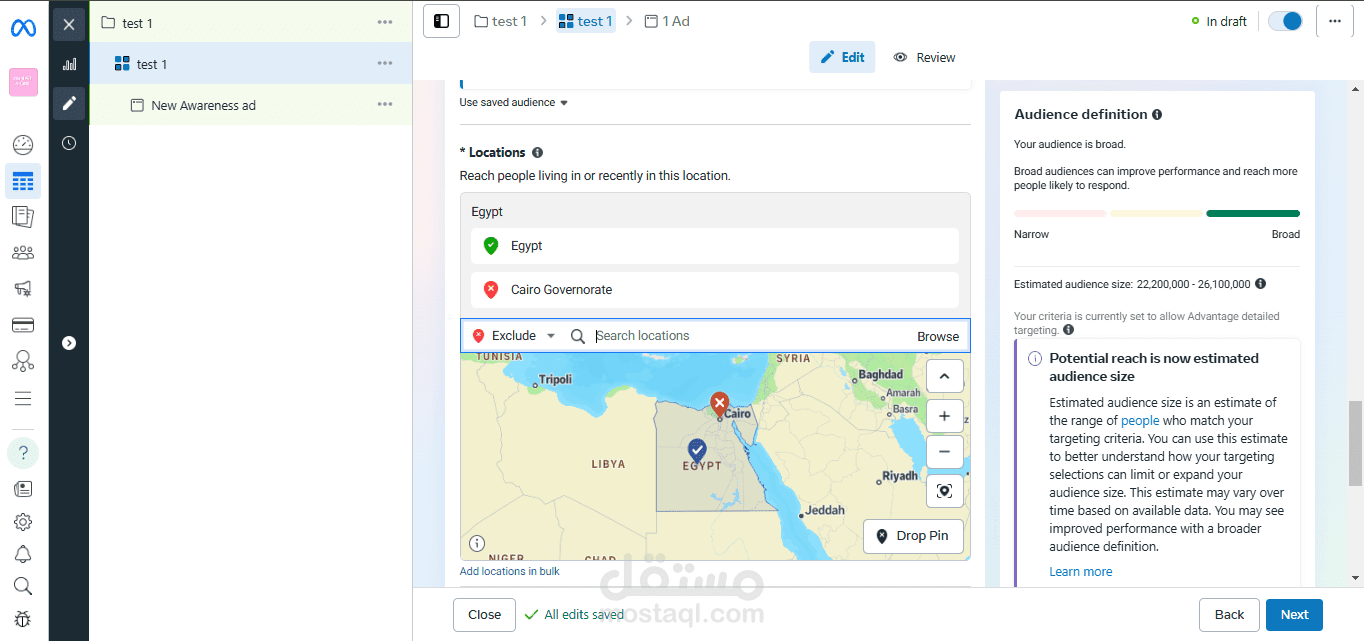Viewport: 1364px width, 641px height.
Task: Open the Help question mark icon
Action: (23, 453)
